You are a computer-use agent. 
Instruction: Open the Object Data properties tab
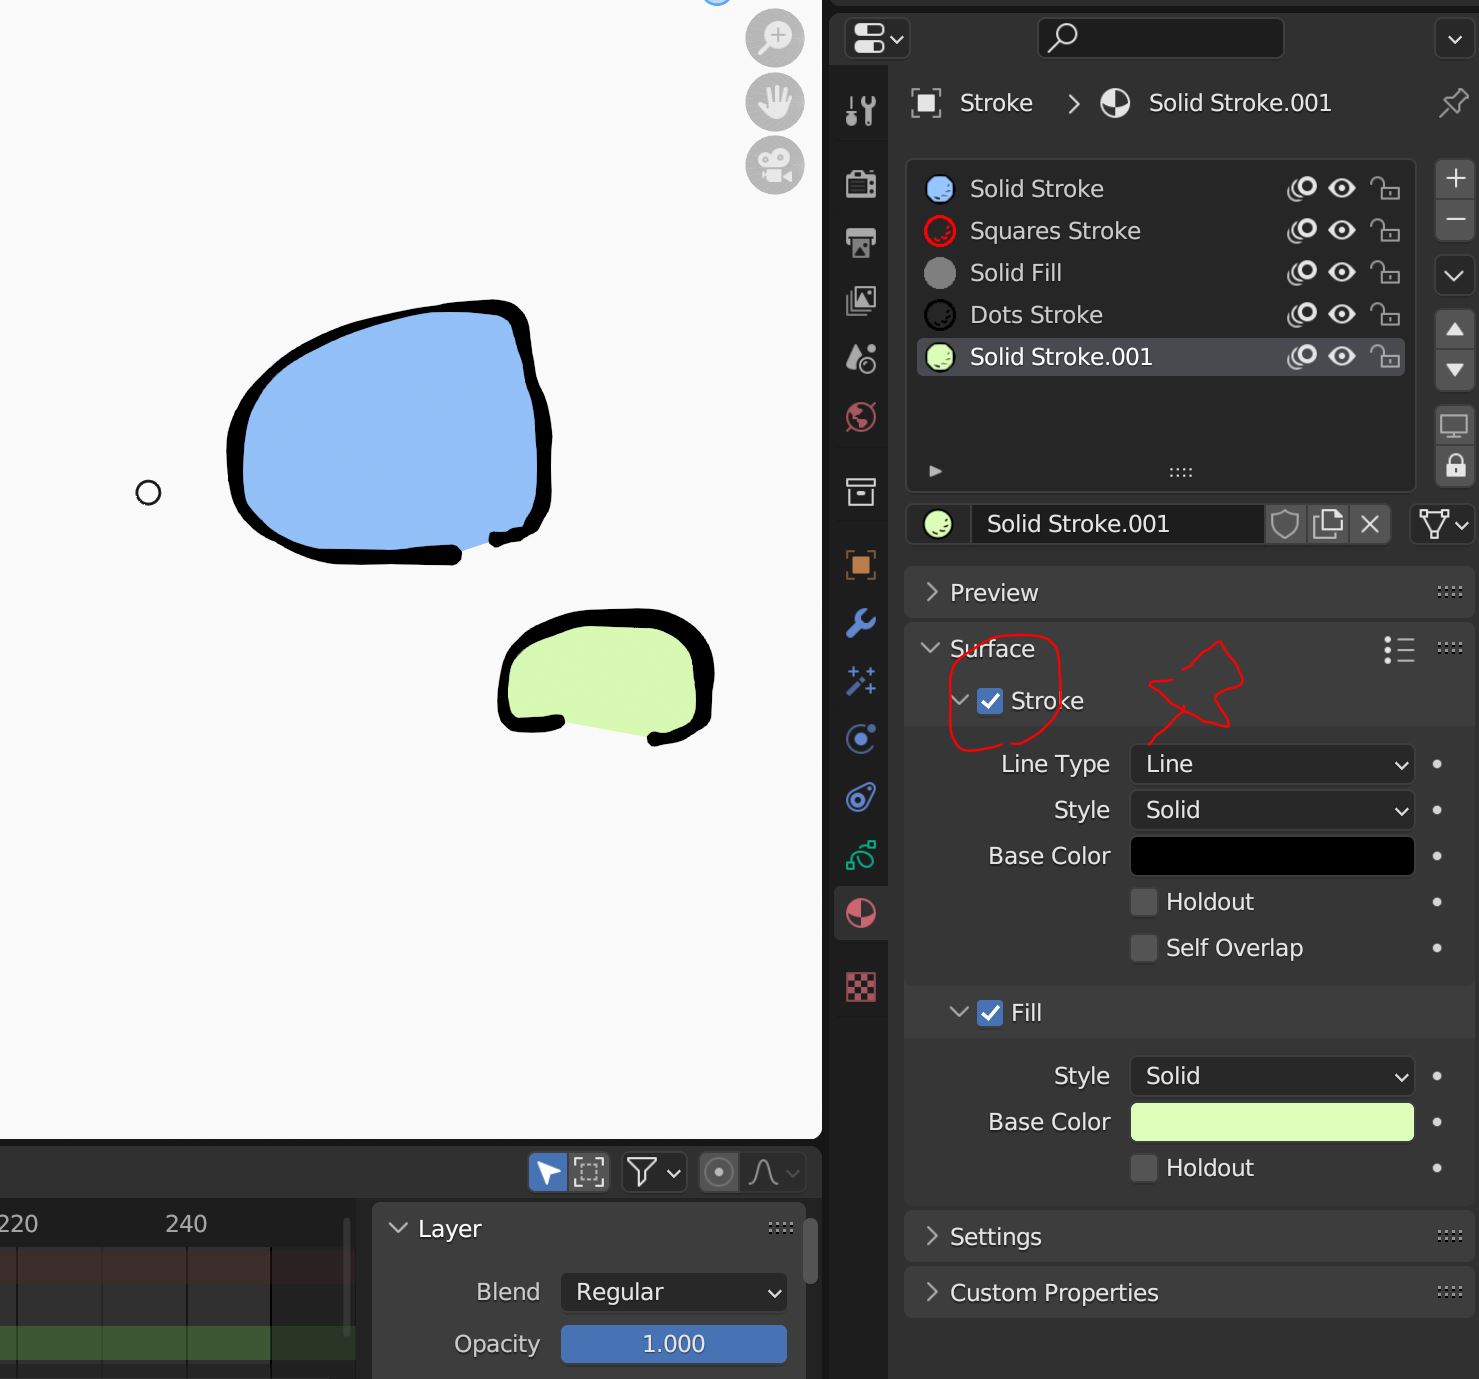pos(861,855)
